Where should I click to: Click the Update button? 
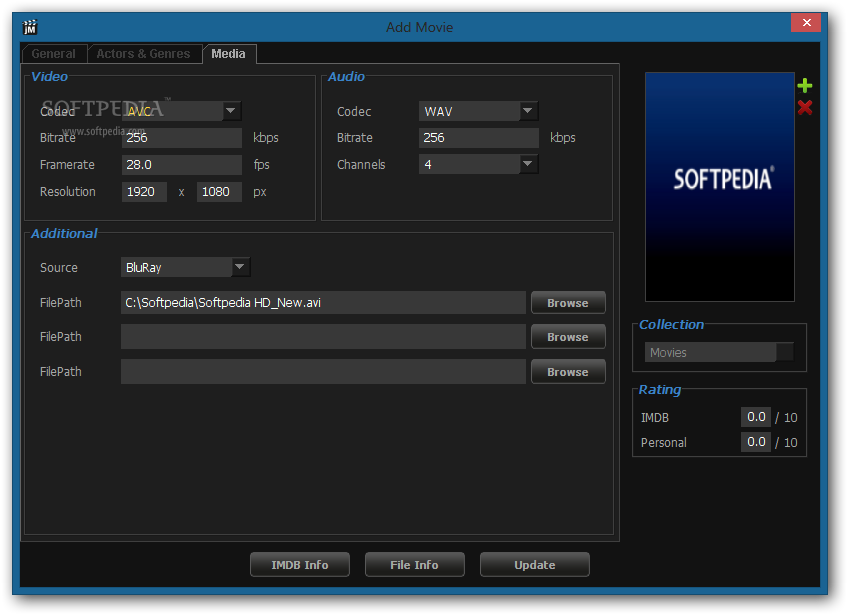pos(534,565)
